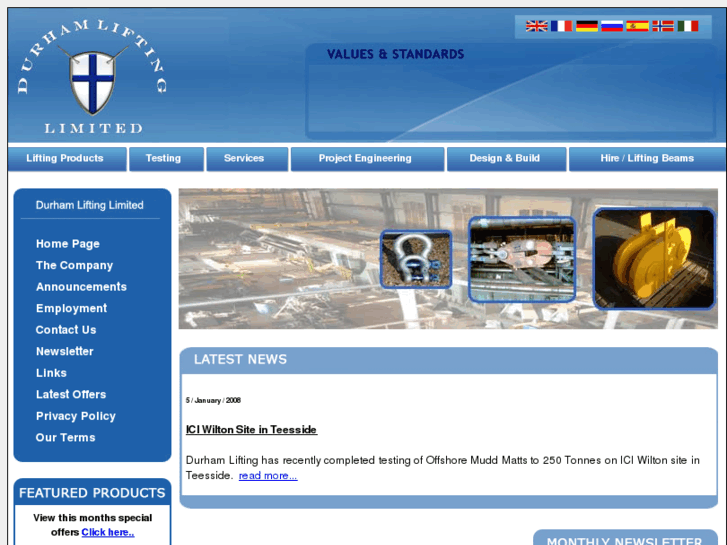
Task: Go to Home Page in sidebar
Action: [68, 244]
